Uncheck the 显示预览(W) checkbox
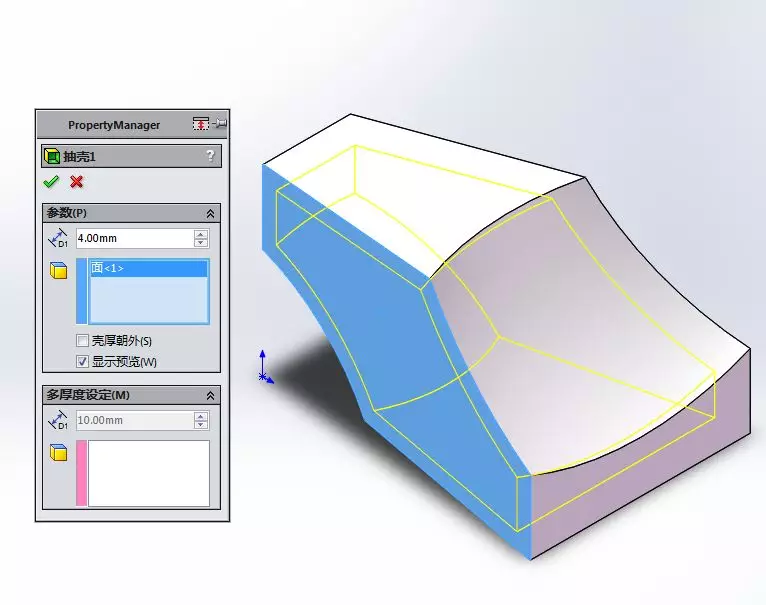Screen dimensions: 766x605 [x=83, y=361]
